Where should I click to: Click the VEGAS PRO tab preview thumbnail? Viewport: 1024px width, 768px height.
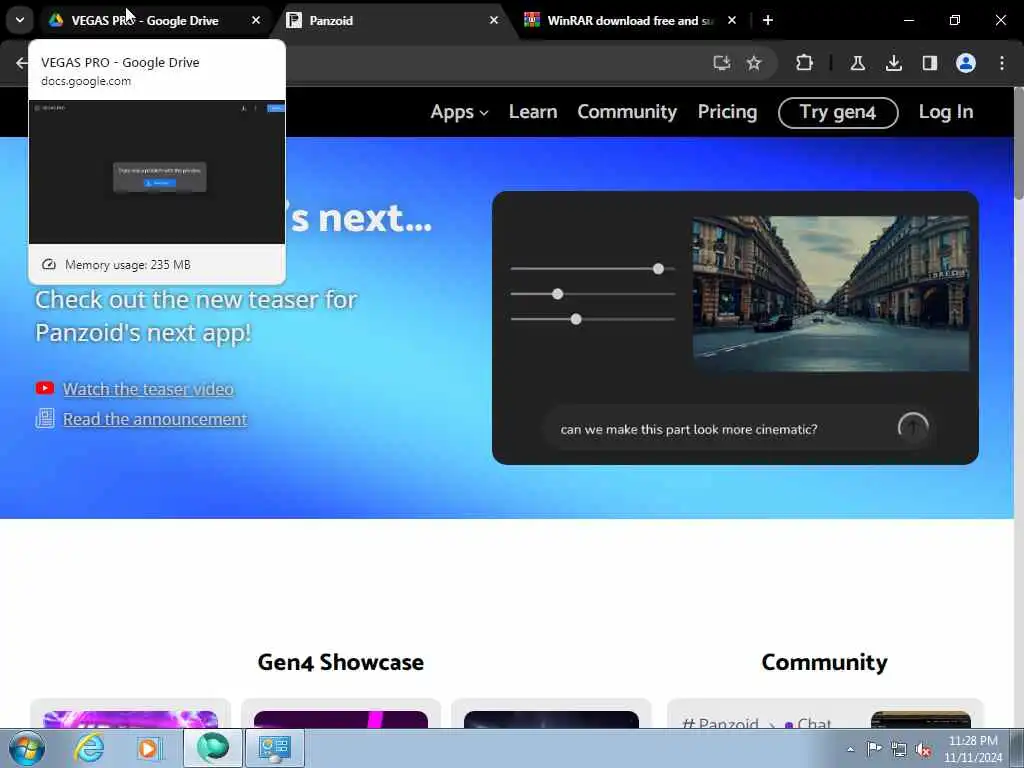[157, 172]
